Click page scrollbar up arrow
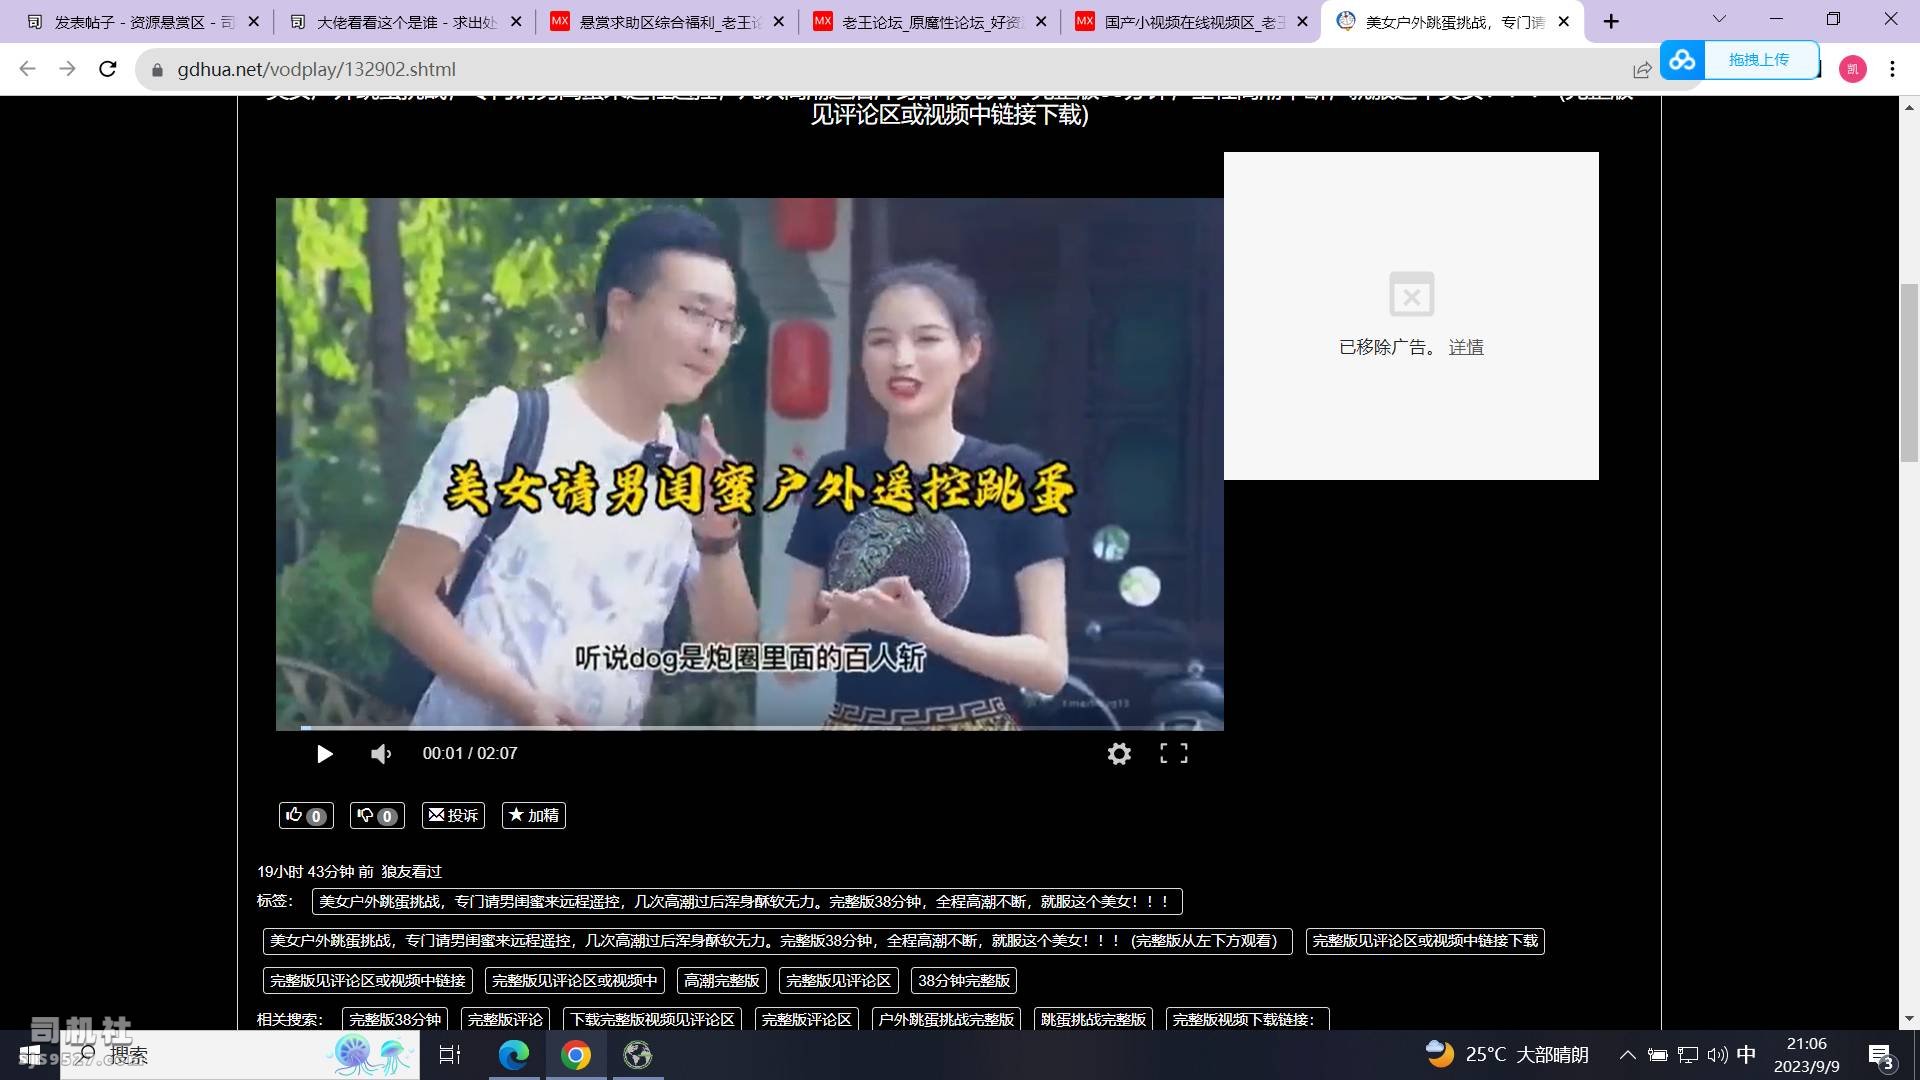This screenshot has width=1920, height=1080. [1909, 107]
